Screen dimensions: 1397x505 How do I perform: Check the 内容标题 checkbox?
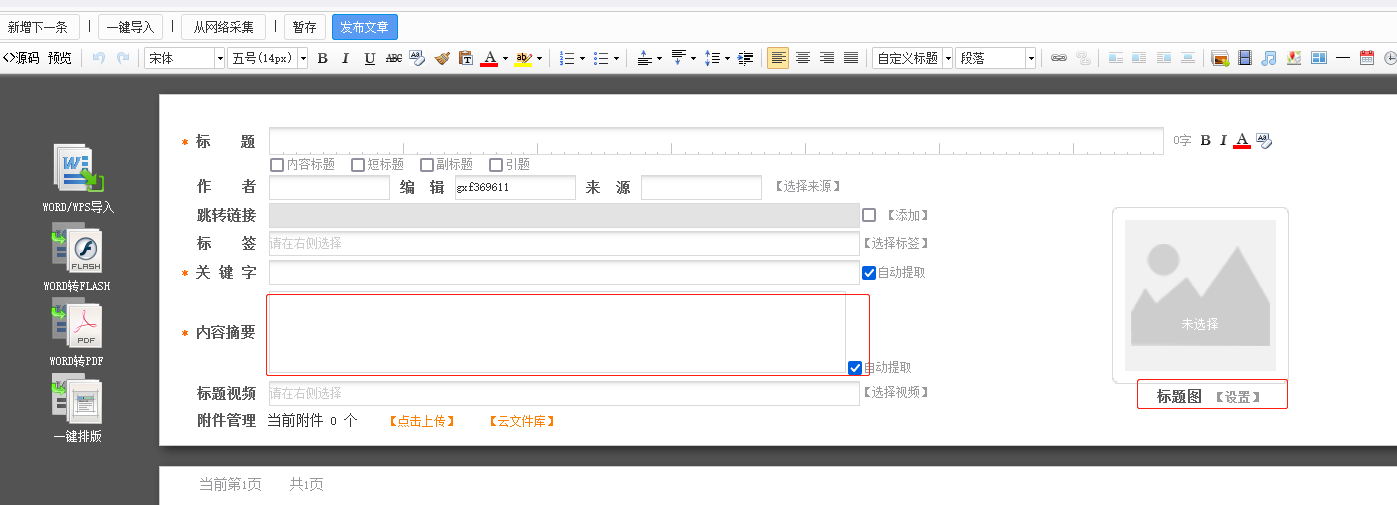(278, 165)
